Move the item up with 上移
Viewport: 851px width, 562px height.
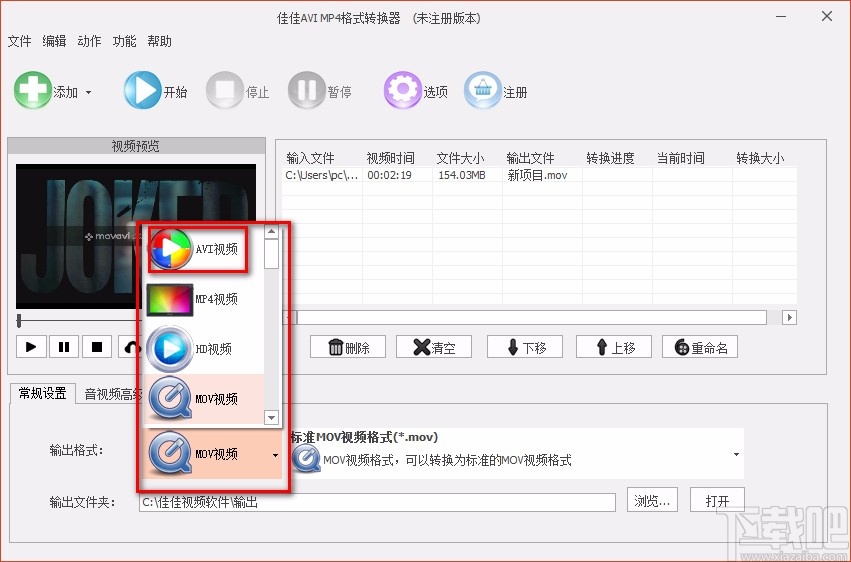pos(614,347)
